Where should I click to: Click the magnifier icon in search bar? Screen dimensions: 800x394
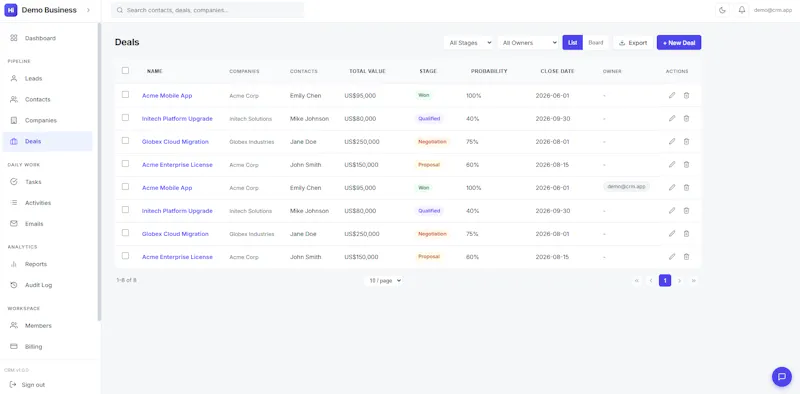click(120, 10)
